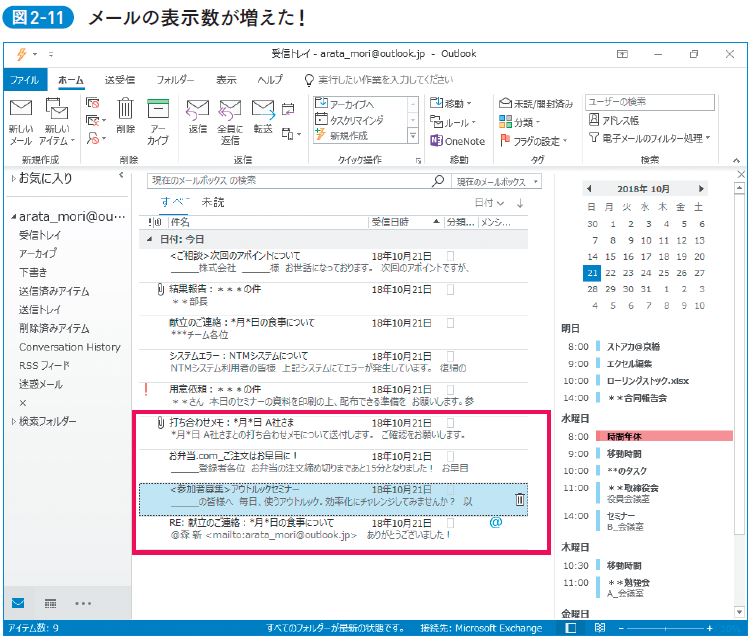754x642 pixels.
Task: Click the normal view icon in status bar
Action: point(570,628)
